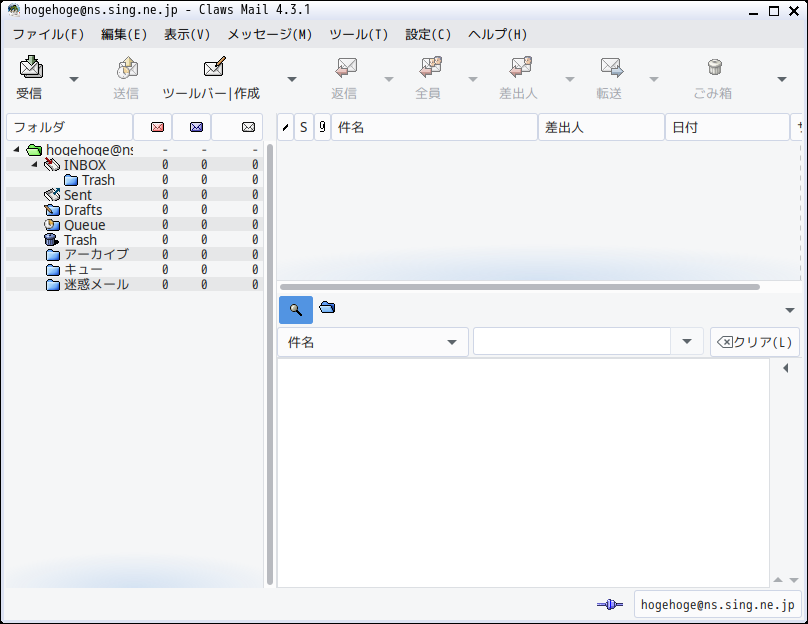Collapse the INBOX folder tree node

(35, 164)
